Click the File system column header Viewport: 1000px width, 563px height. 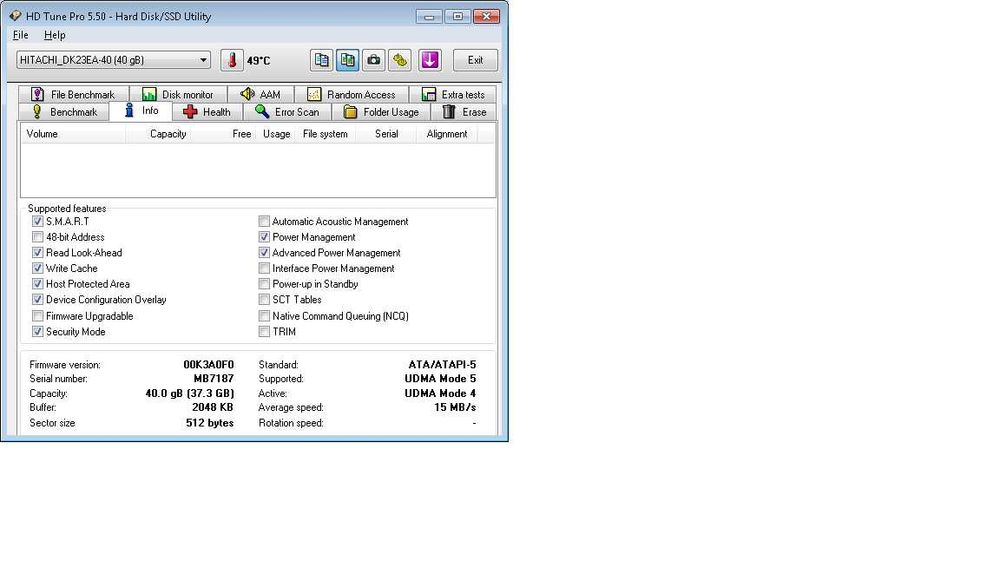(x=325, y=134)
